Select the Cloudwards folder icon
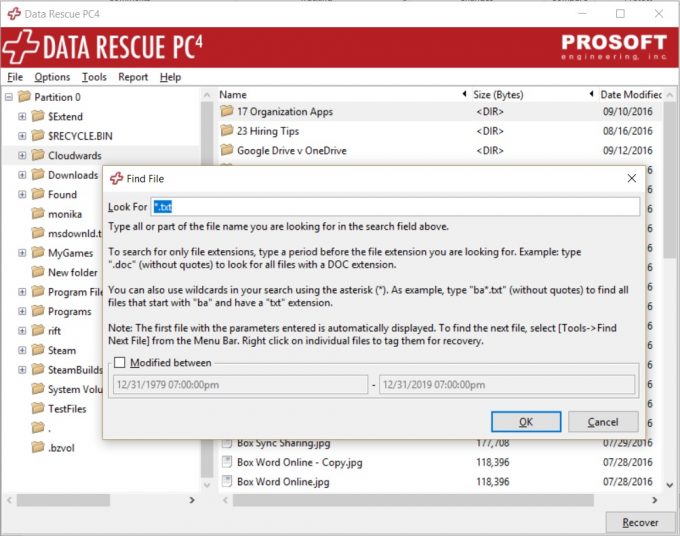The image size is (680, 536). [38, 155]
